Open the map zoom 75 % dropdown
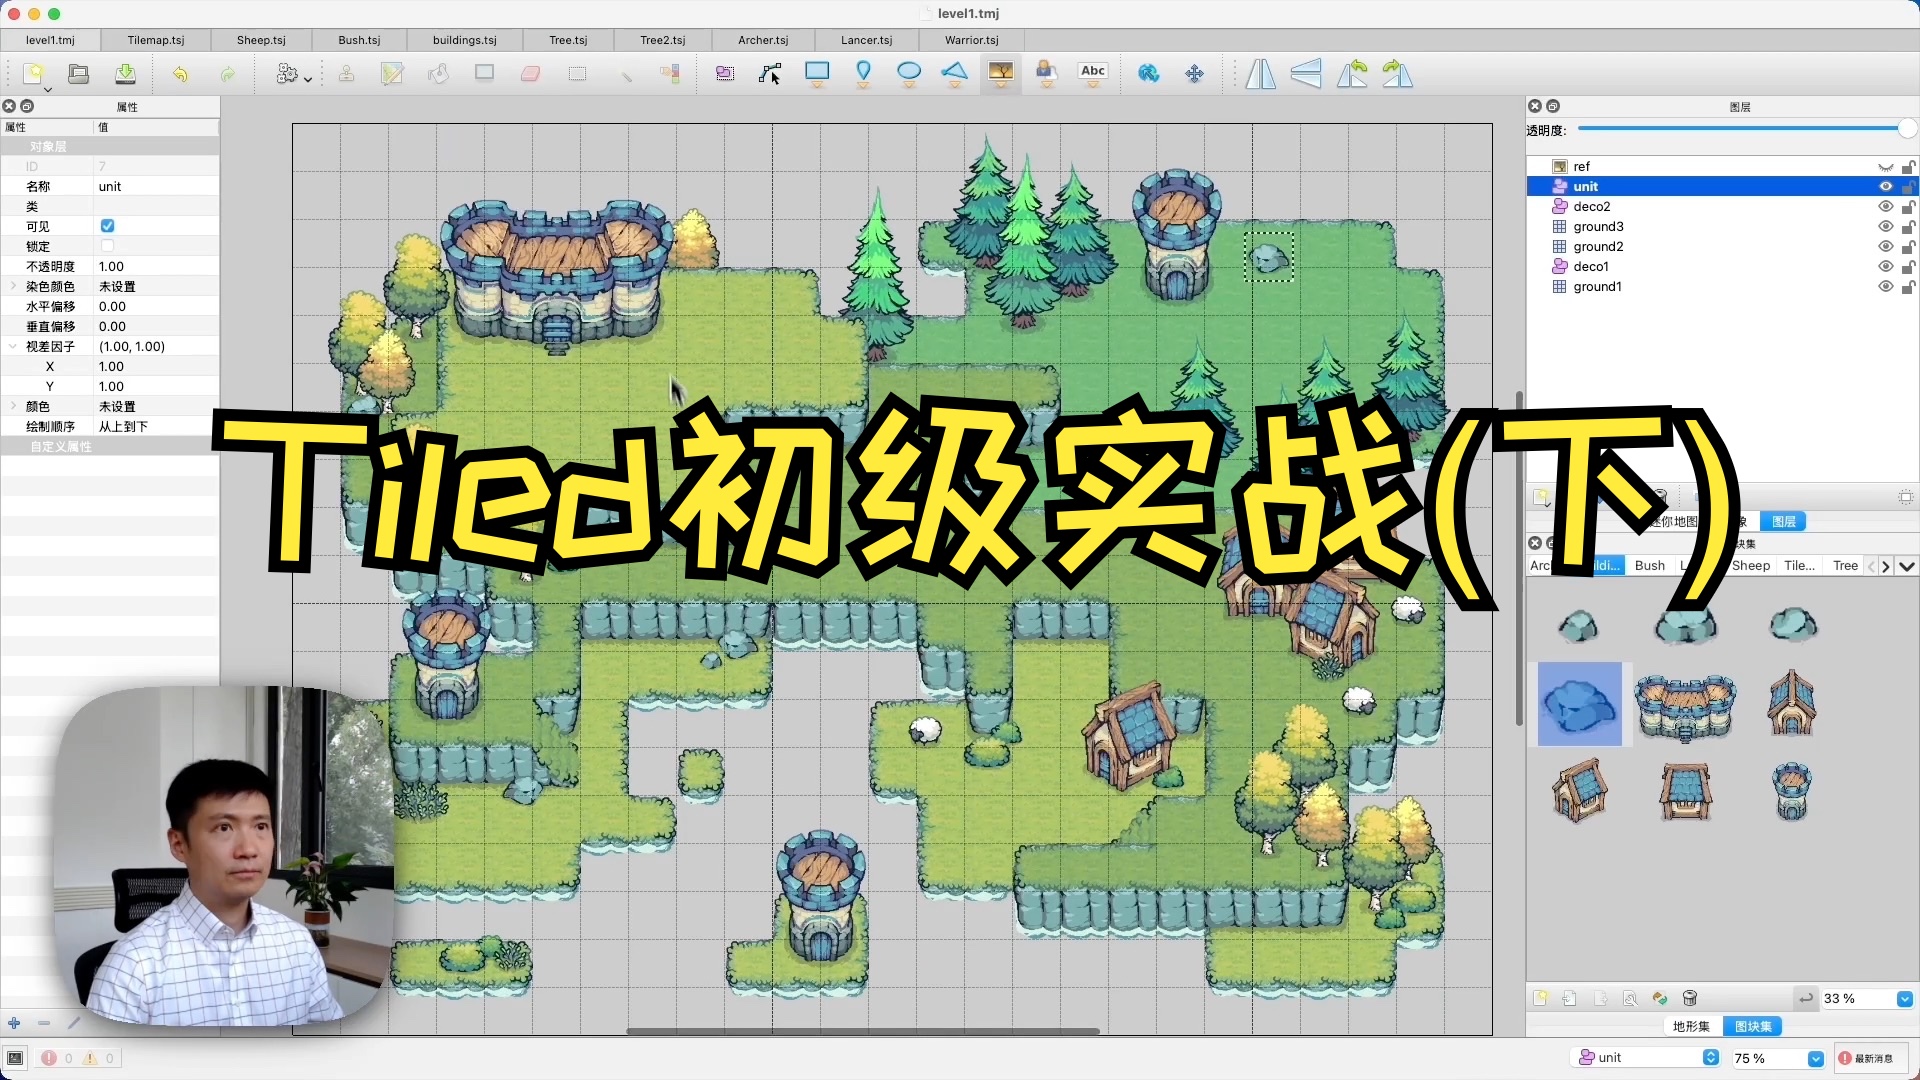The width and height of the screenshot is (1920, 1080). coord(1815,1058)
